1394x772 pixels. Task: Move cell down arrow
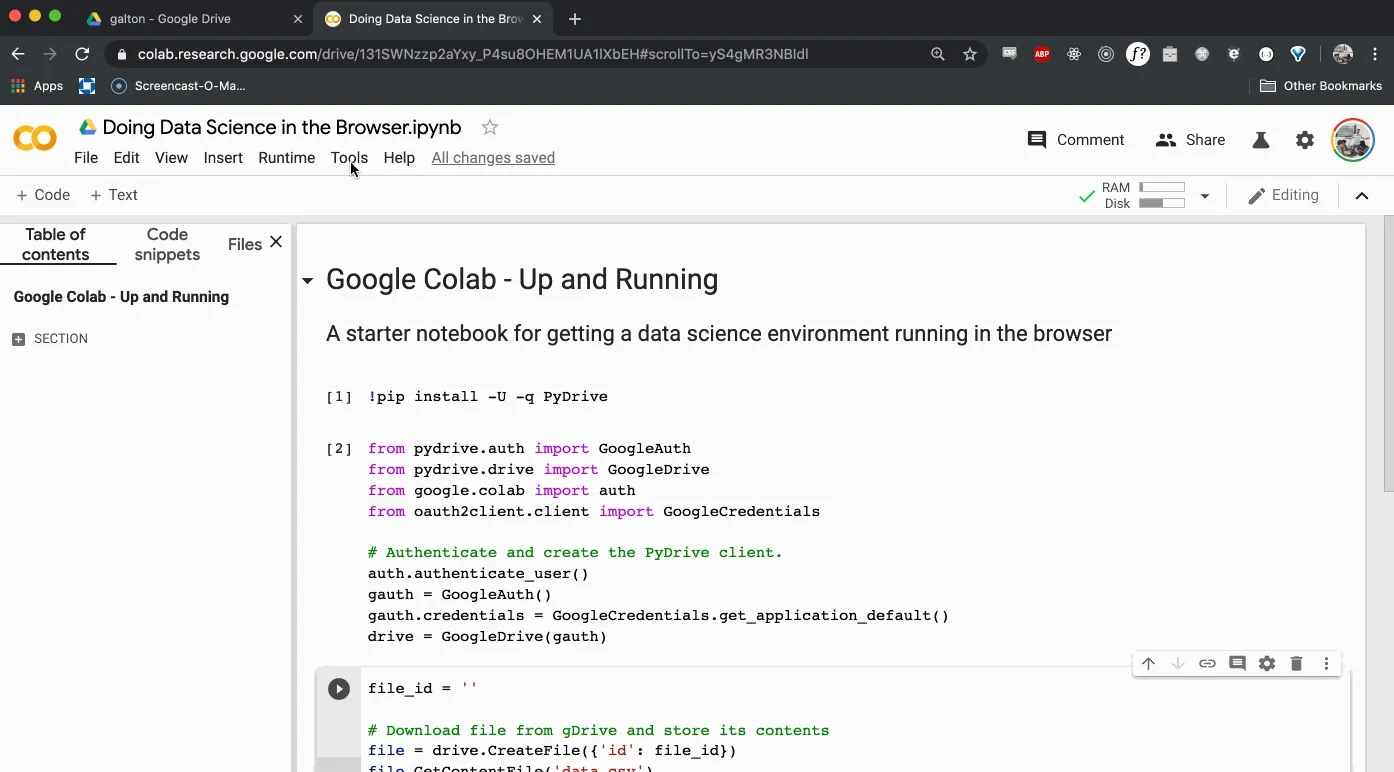click(1178, 664)
